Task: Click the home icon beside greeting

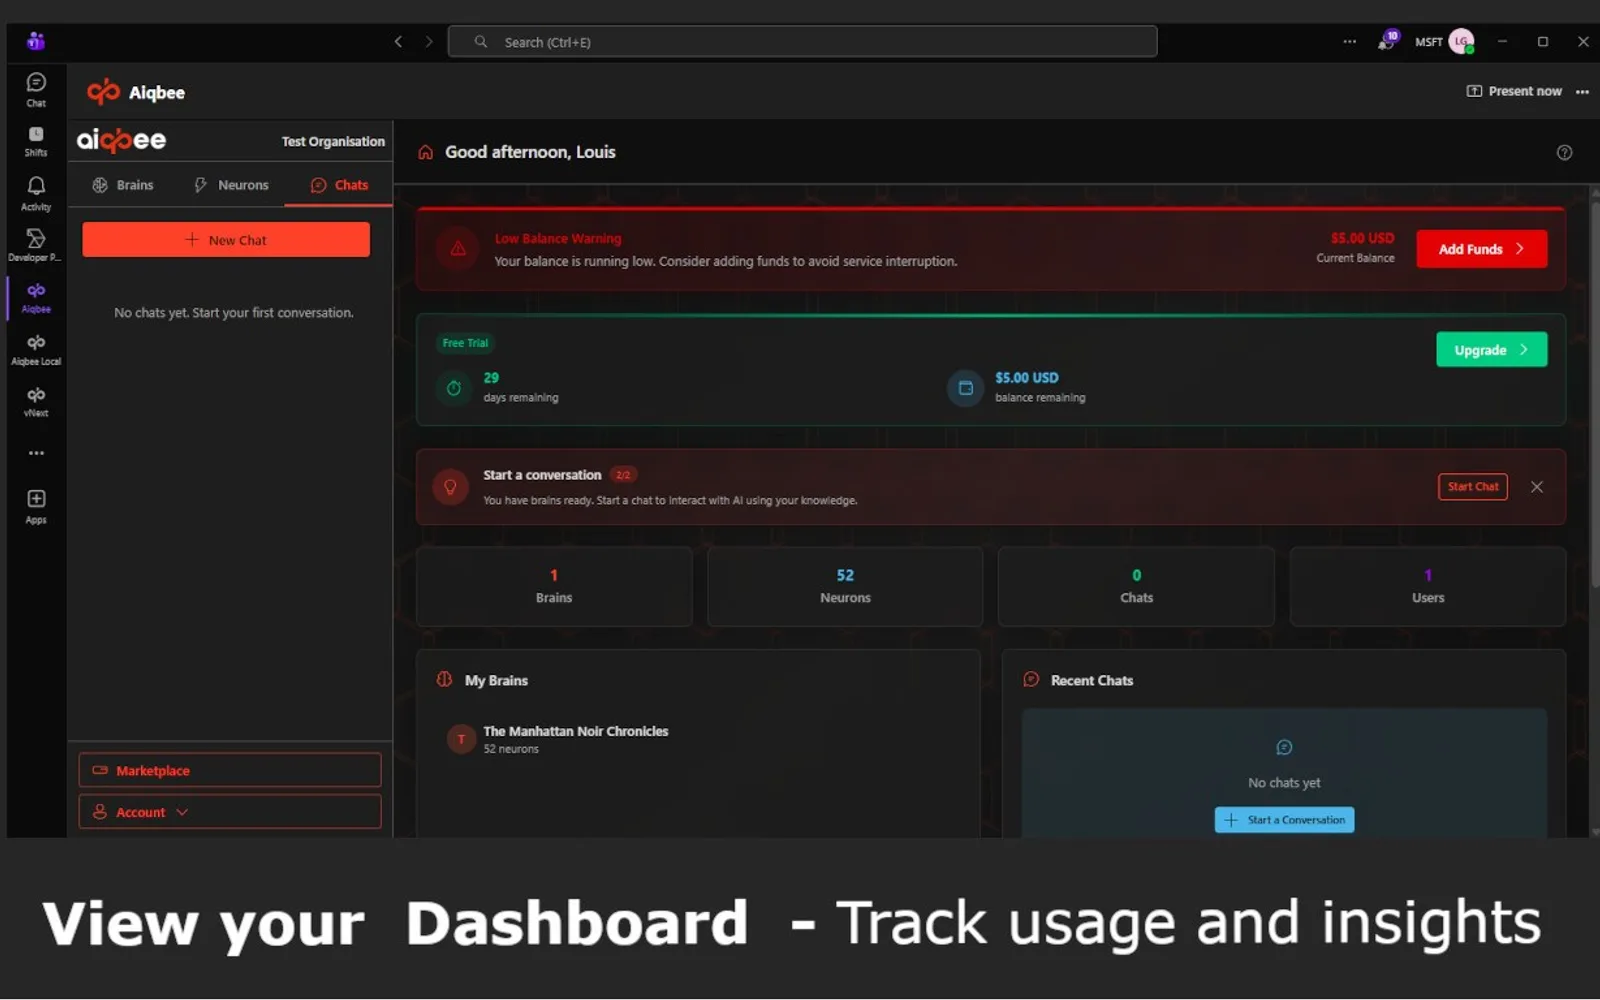Action: click(x=426, y=152)
